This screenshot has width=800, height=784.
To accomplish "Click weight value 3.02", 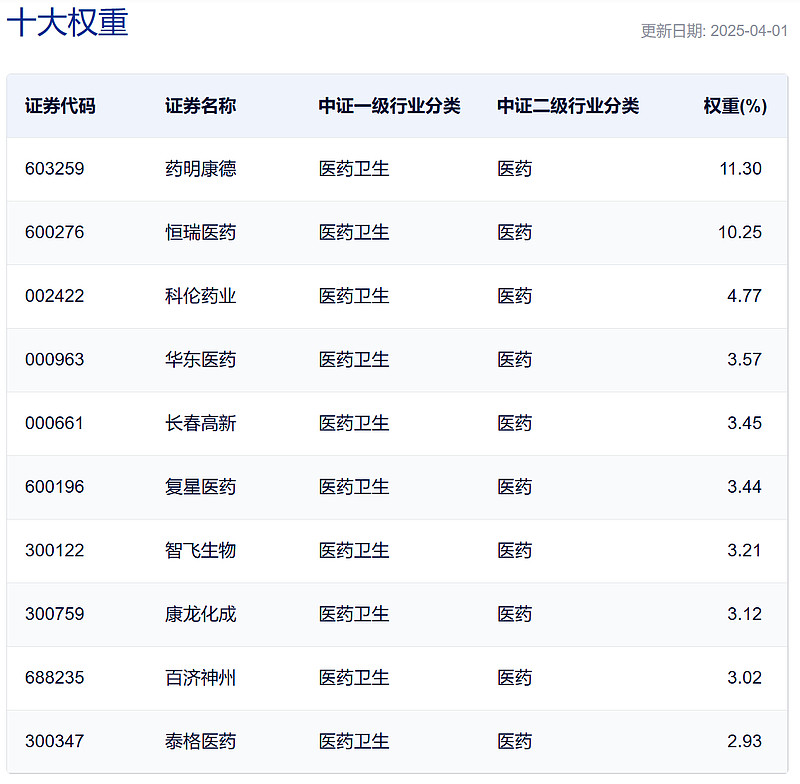I will click(x=744, y=678).
